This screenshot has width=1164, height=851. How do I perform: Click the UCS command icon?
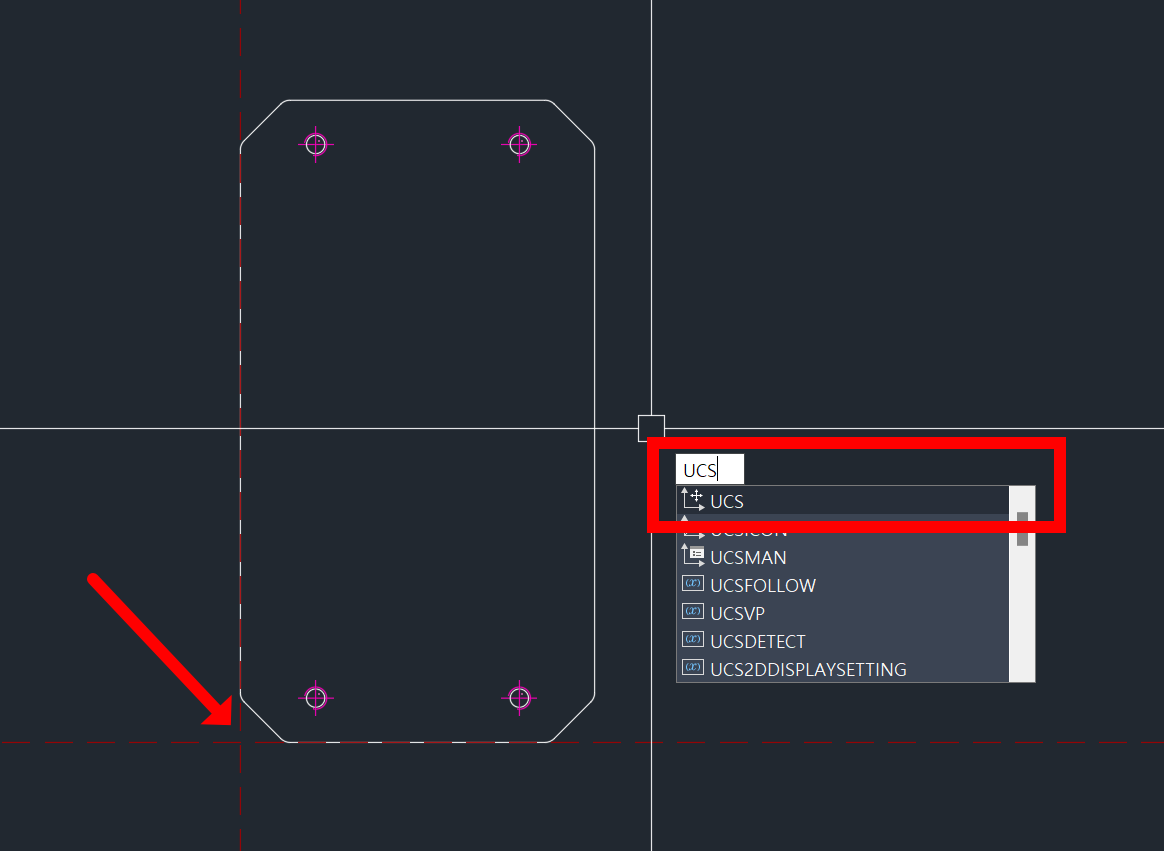[693, 500]
